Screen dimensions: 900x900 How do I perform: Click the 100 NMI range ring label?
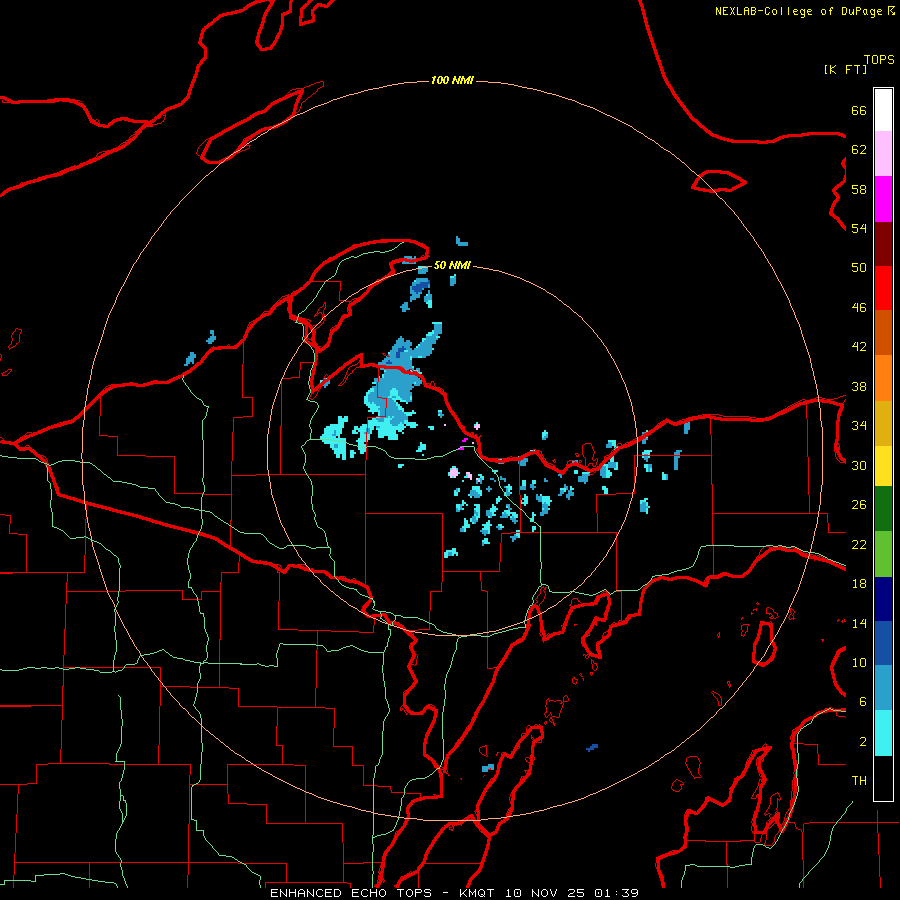452,80
